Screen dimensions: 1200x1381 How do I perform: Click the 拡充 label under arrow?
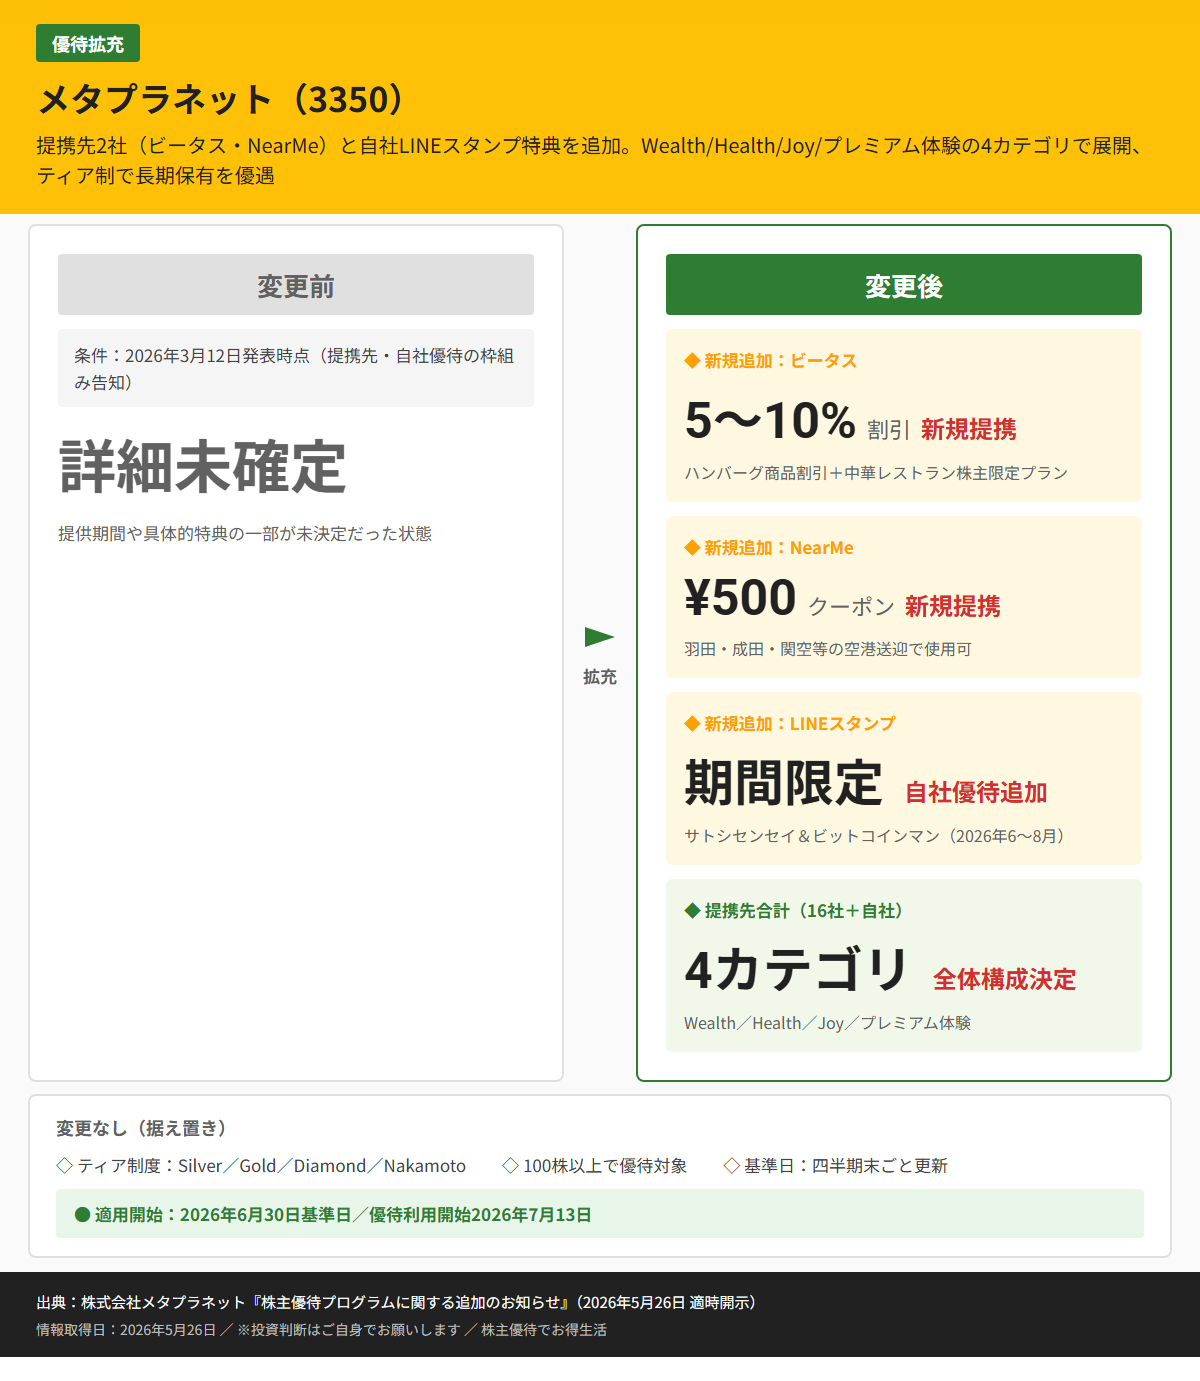600,677
